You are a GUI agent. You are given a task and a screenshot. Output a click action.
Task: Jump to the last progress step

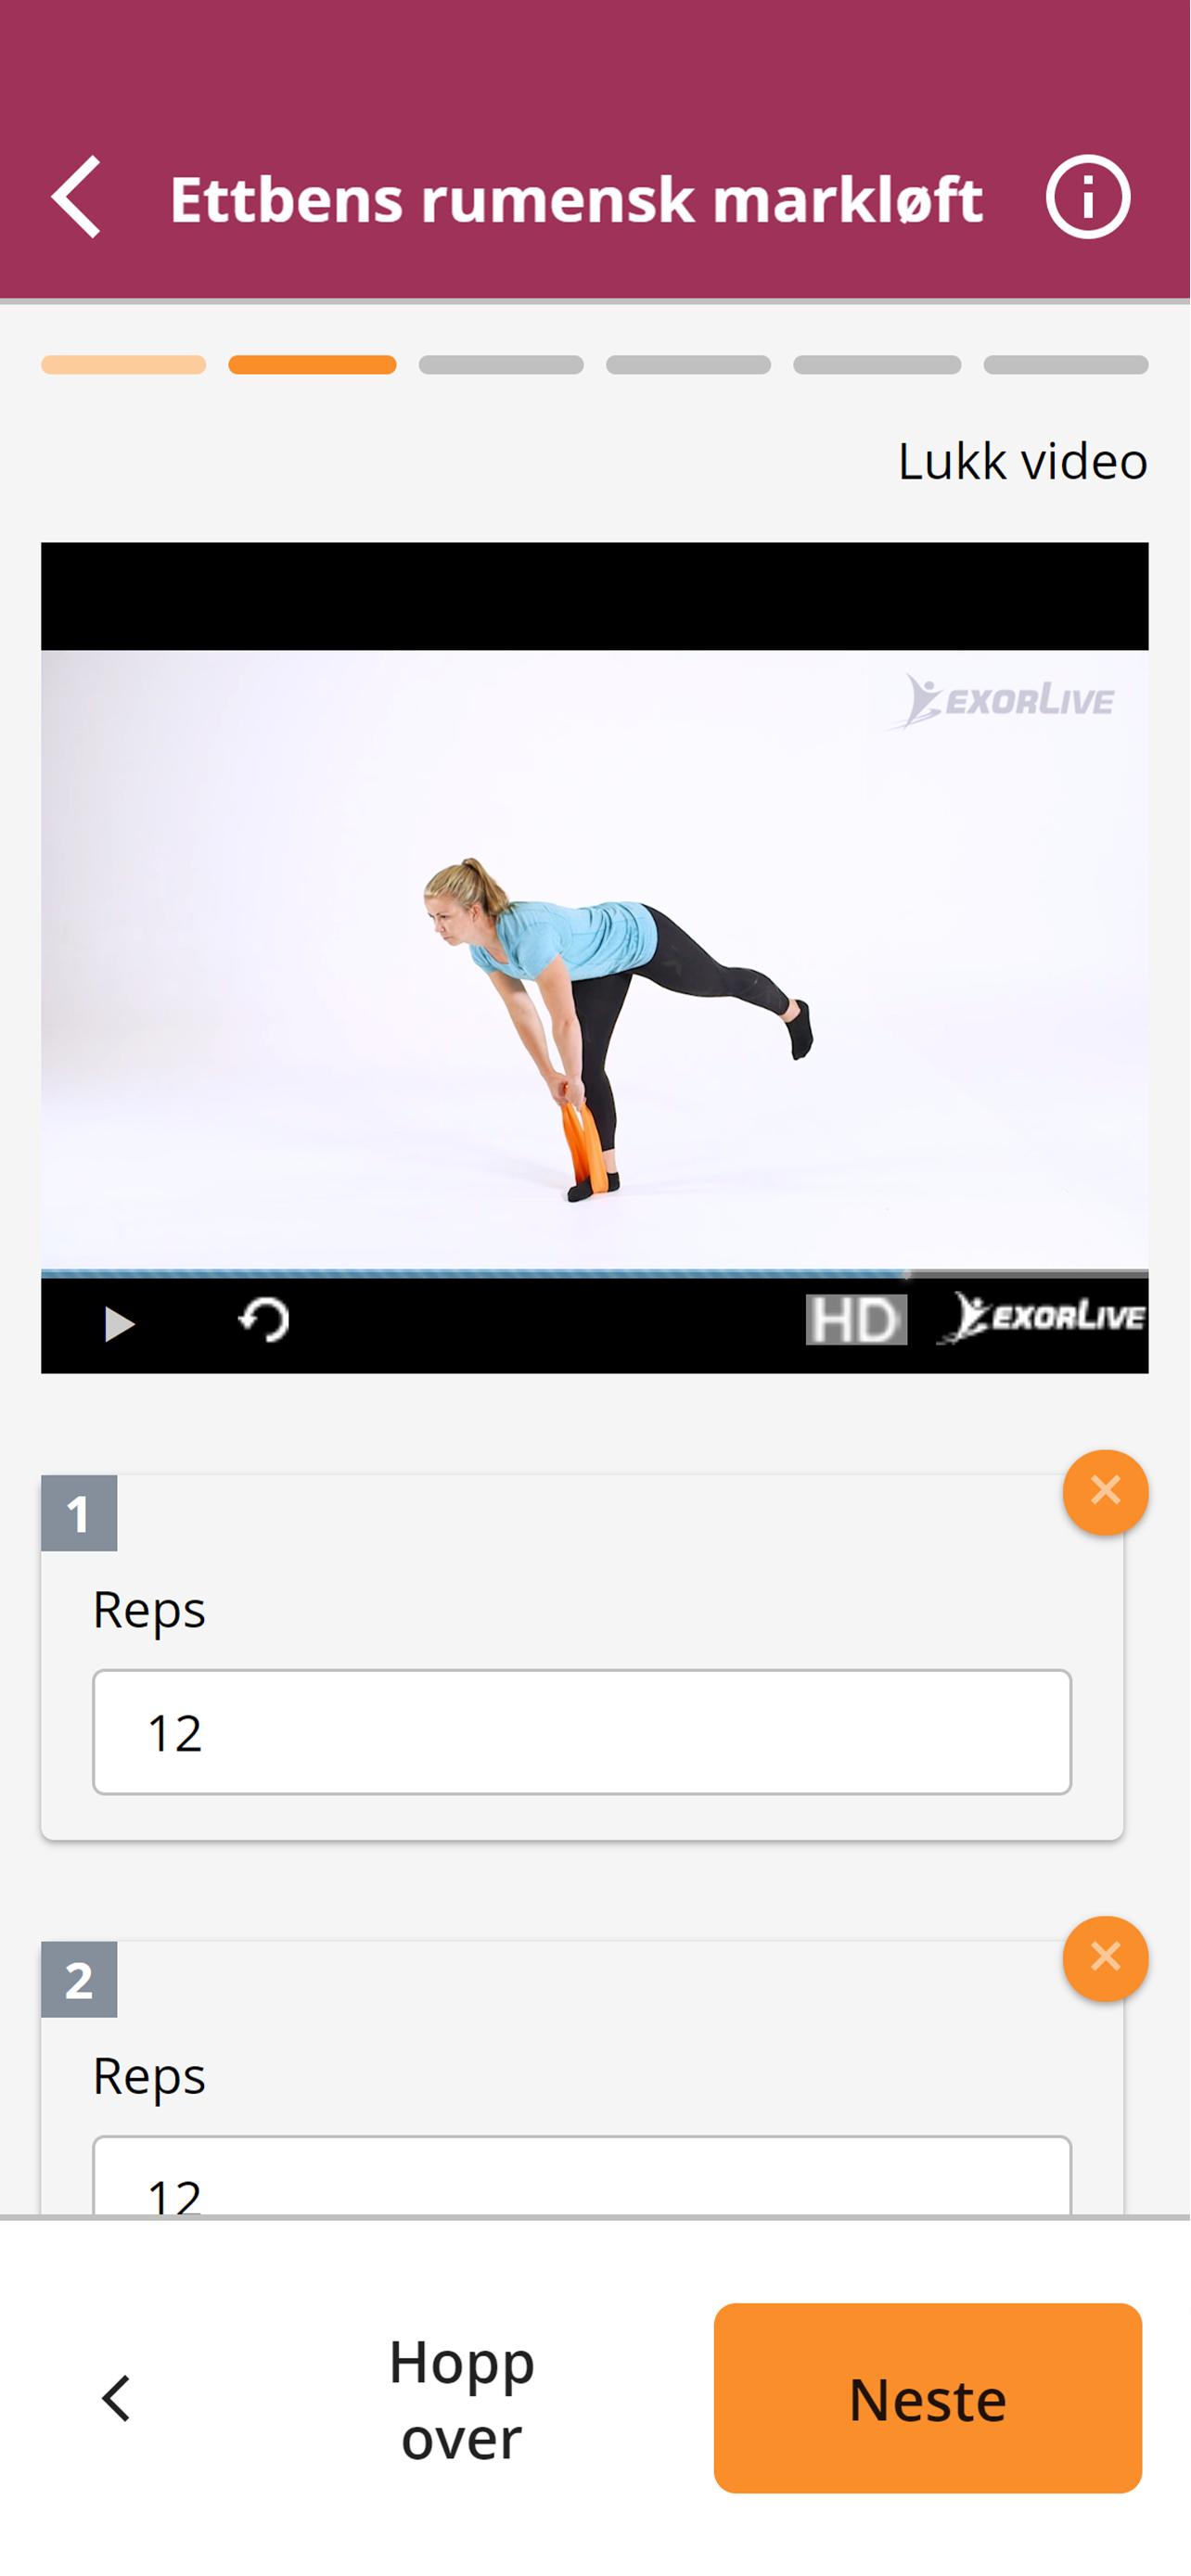[x=1066, y=365]
